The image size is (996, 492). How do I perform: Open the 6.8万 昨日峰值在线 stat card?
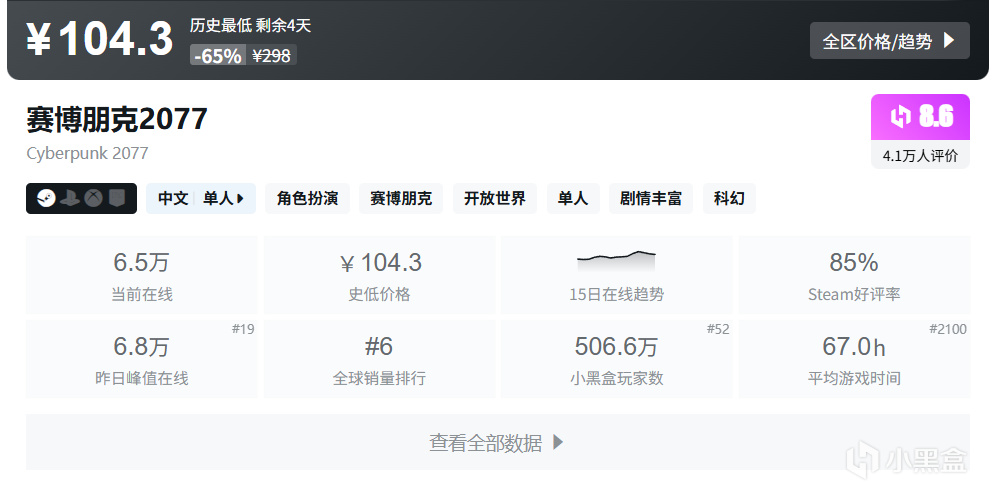click(x=142, y=359)
